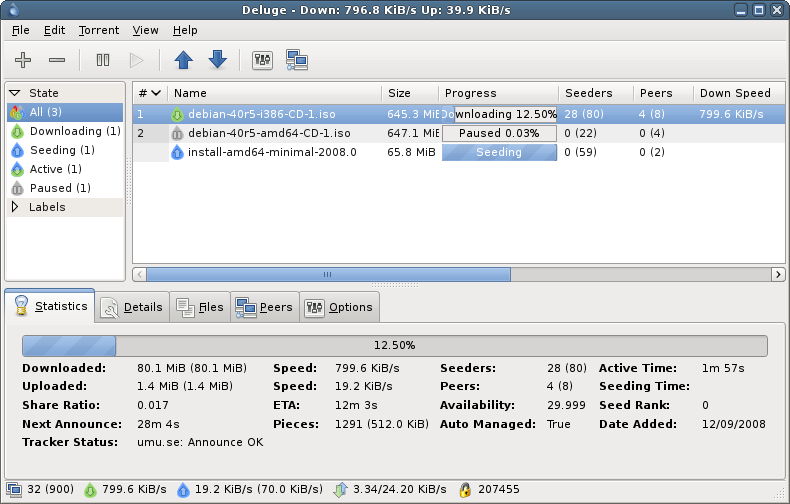Click the # column sort arrow
790x504 pixels.
point(156,93)
